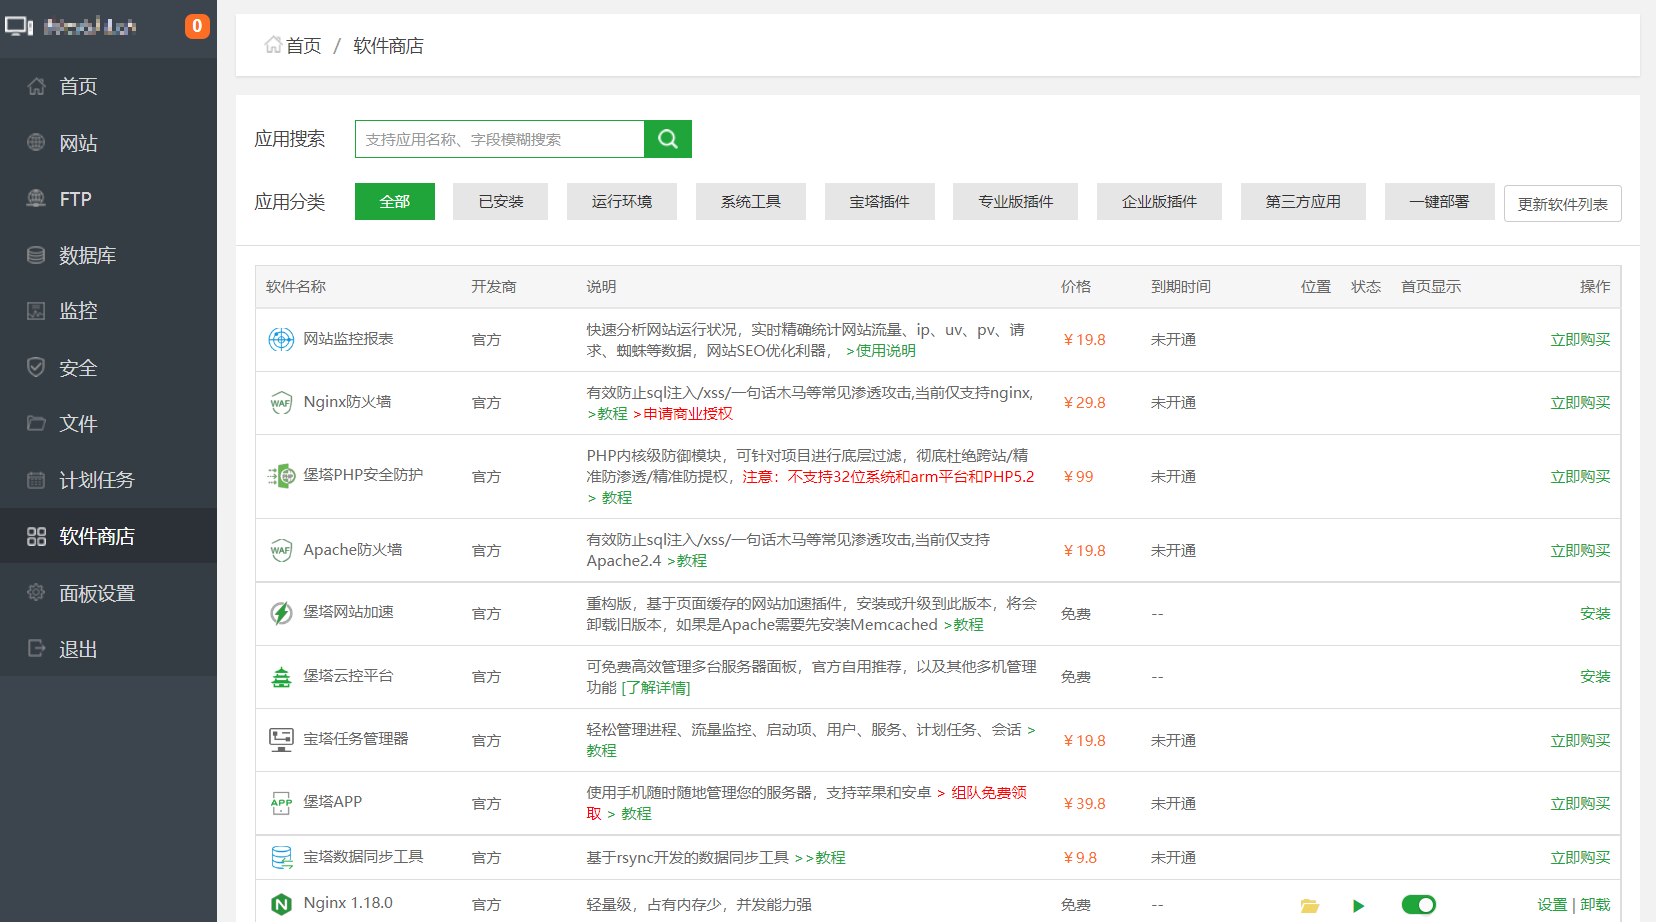
Task: Click the green search magnifier button
Action: coord(668,139)
